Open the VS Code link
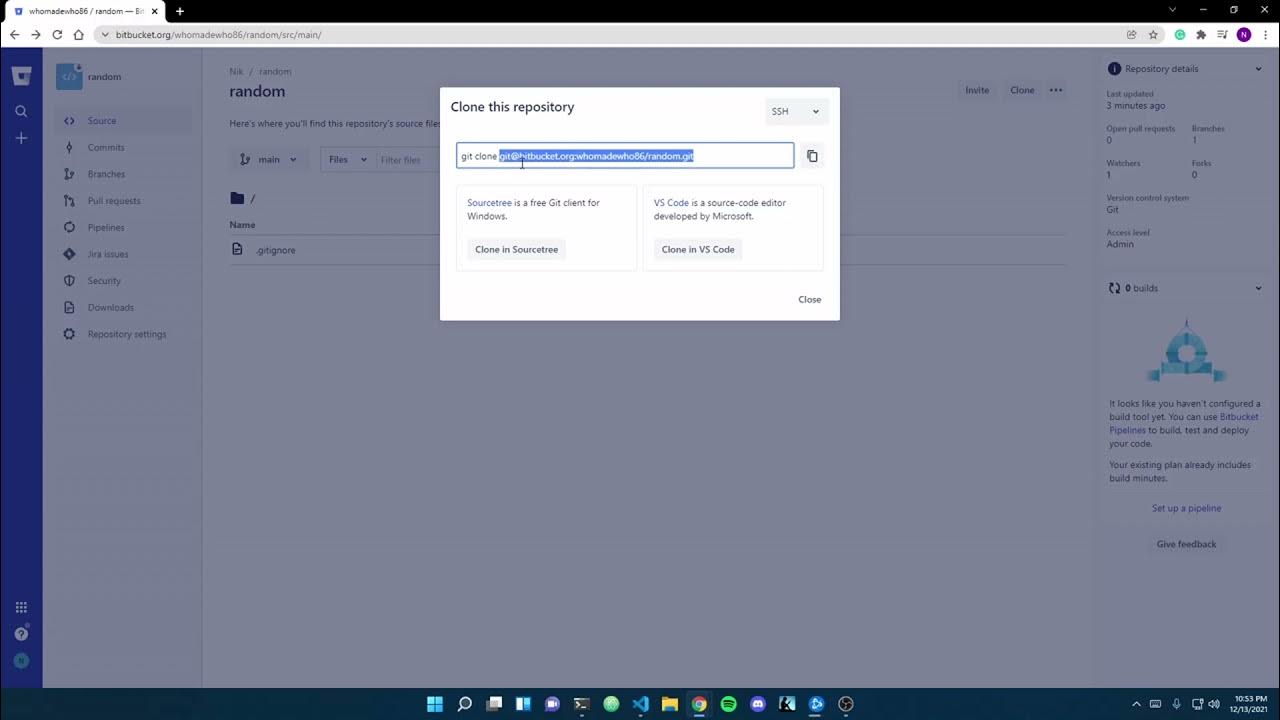 pyautogui.click(x=671, y=202)
